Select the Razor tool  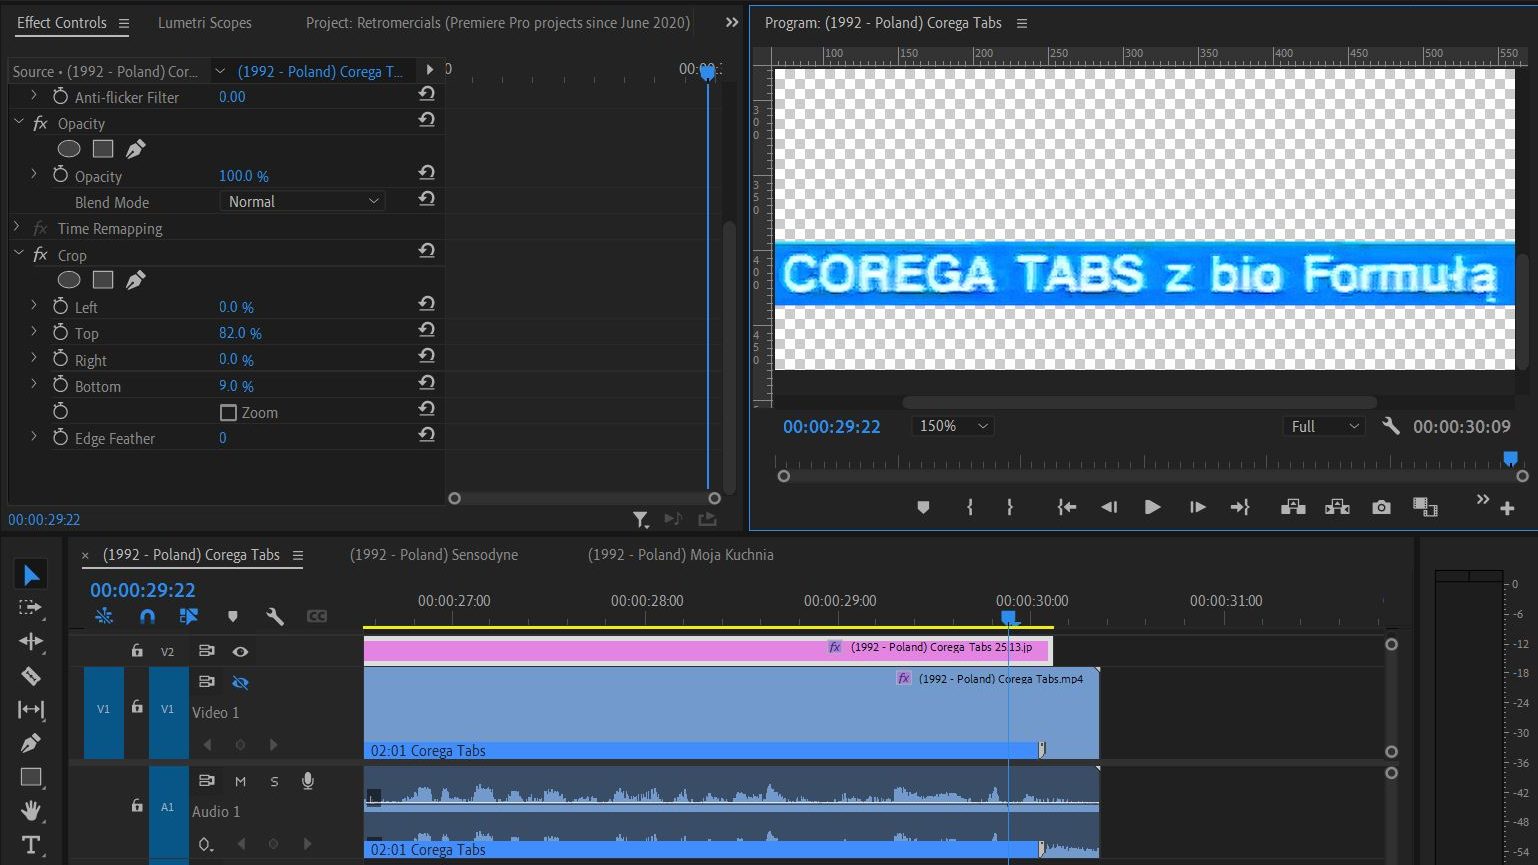tap(31, 676)
